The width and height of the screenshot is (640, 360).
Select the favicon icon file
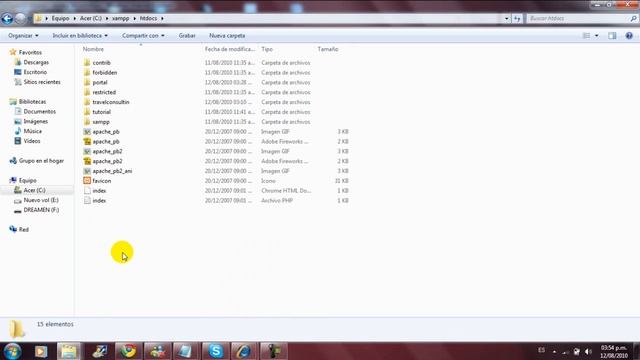(102, 181)
